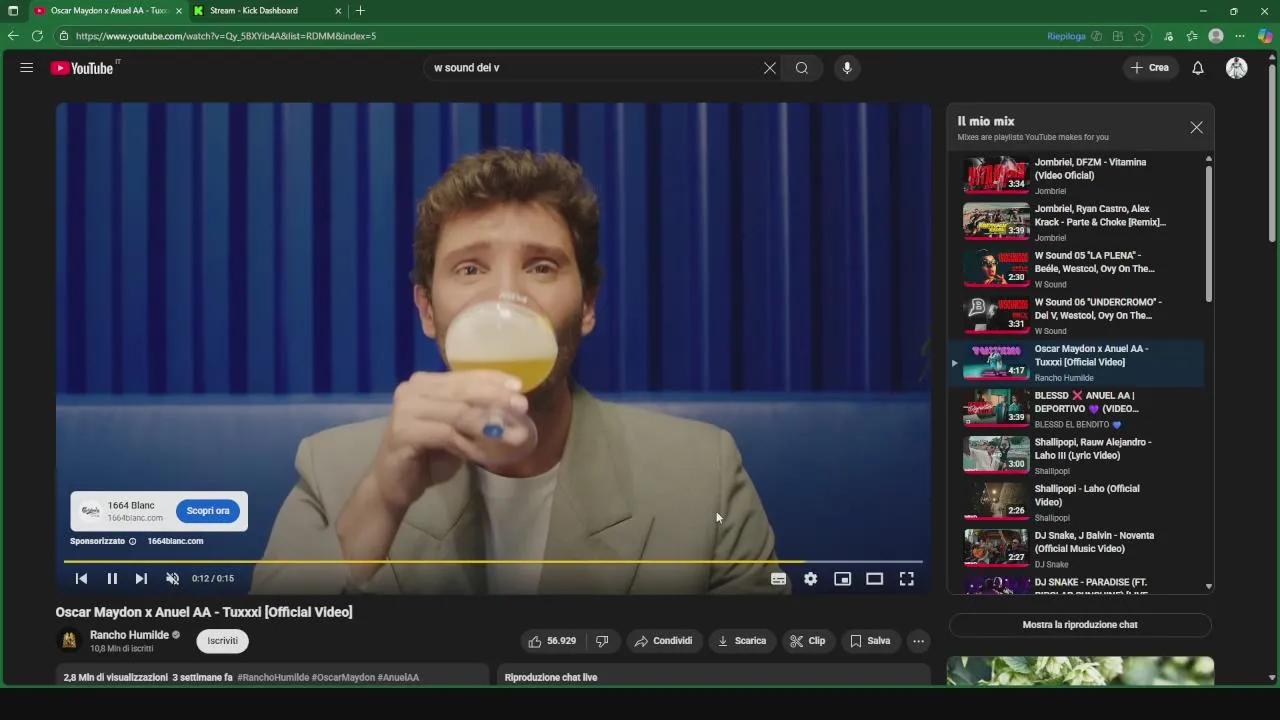Play W Sound 06 UNDERCROMO

click(x=1075, y=315)
